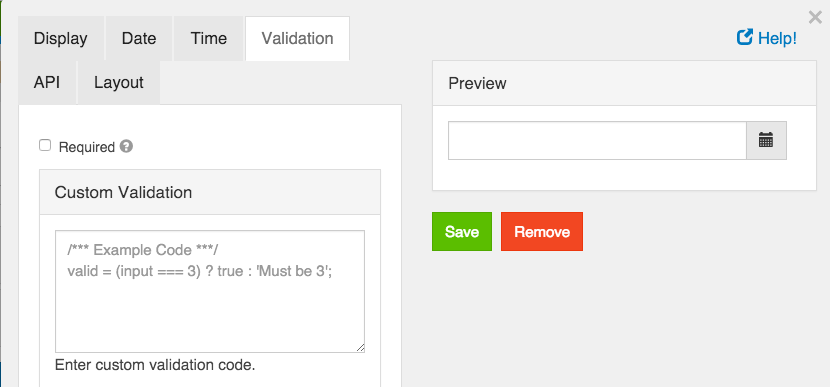Viewport: 830px width, 387px height.
Task: Click the question mark icon beside Required
Action: (x=126, y=146)
